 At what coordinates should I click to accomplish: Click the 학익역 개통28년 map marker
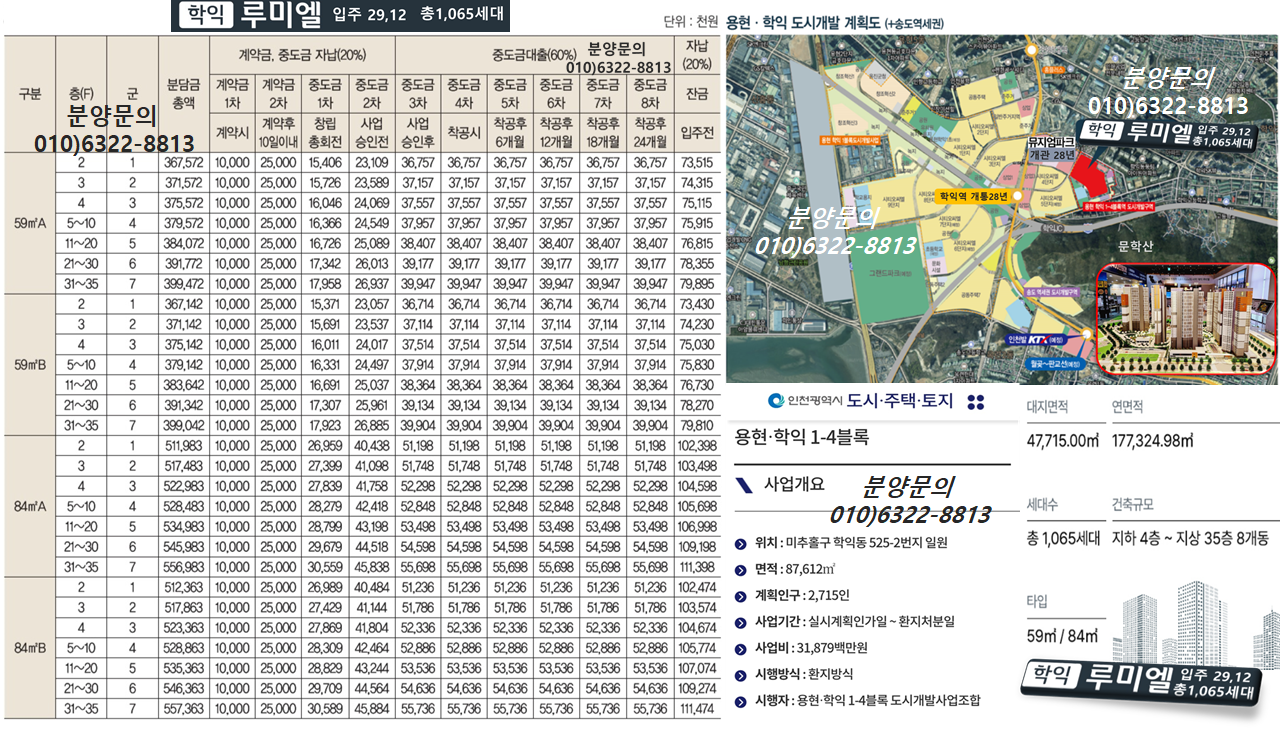976,197
